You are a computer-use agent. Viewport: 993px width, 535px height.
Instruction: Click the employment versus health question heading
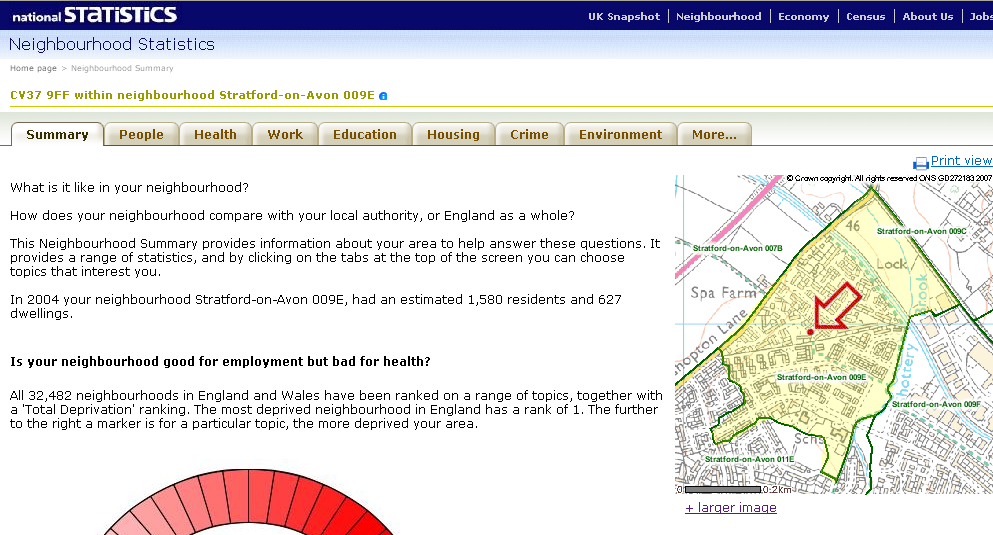220,362
